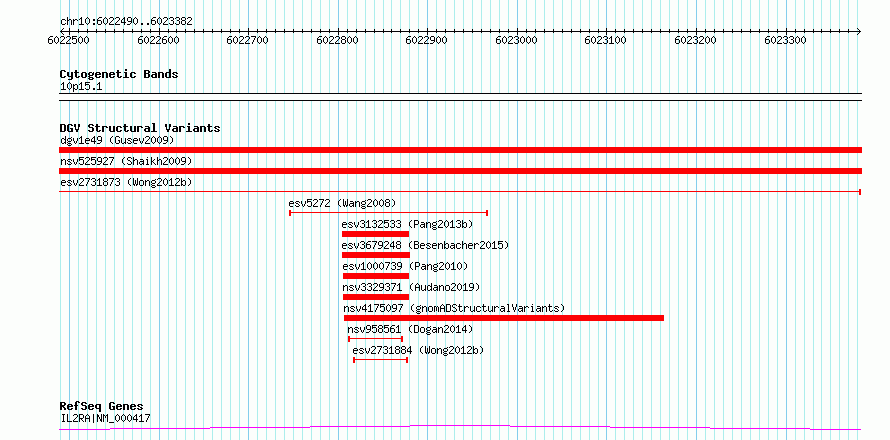The image size is (890, 440).
Task: Open the esv3679248 (Besenbacher2015) label
Action: point(425,245)
